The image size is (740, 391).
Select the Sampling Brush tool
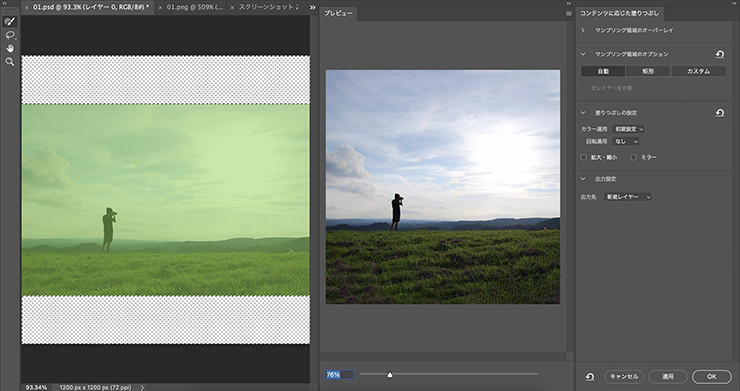pos(10,21)
